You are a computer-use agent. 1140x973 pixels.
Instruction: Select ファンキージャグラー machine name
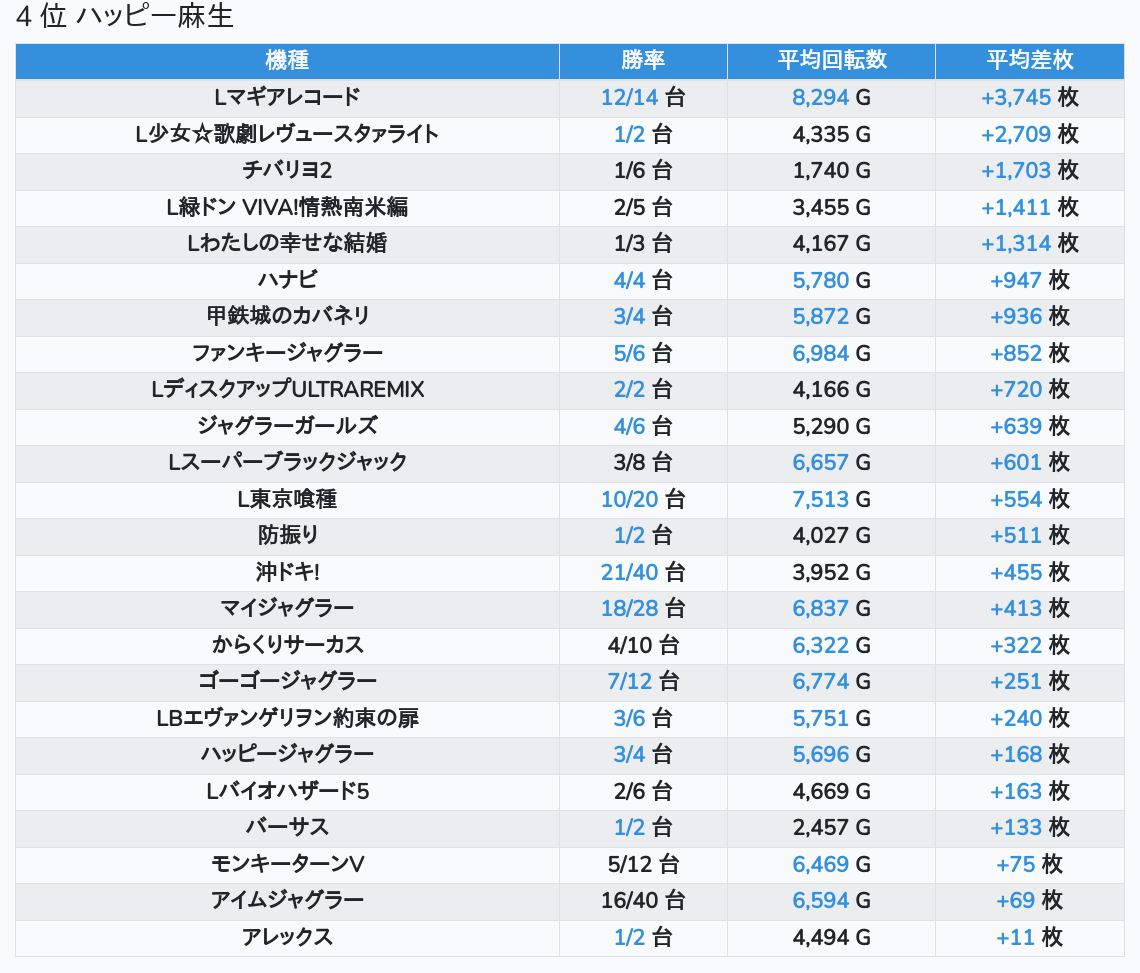(x=287, y=353)
